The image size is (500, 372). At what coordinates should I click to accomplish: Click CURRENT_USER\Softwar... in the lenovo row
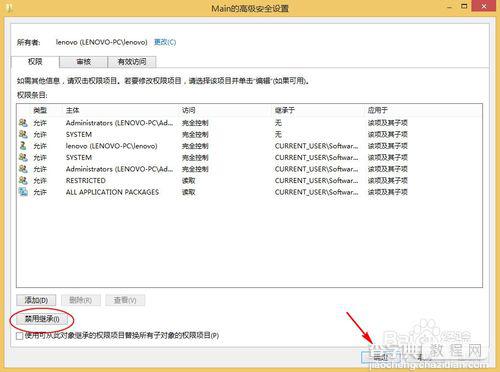point(317,146)
